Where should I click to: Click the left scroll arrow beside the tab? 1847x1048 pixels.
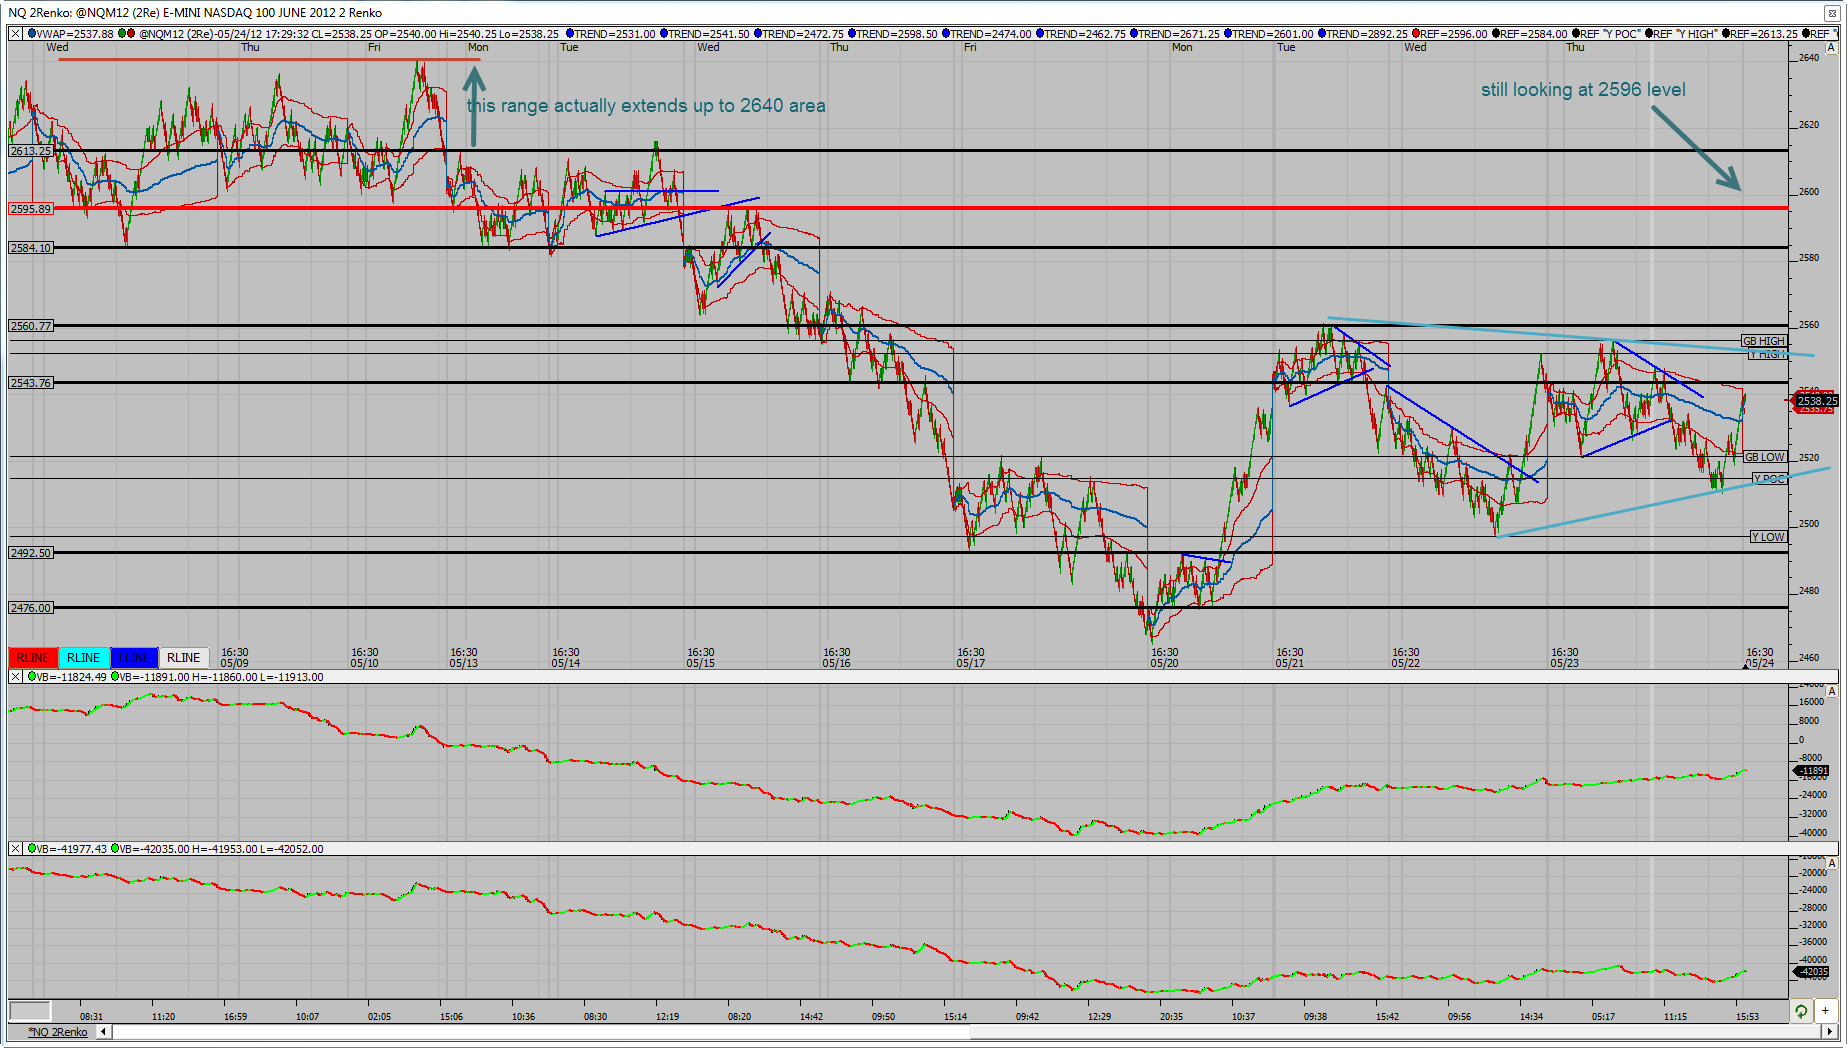point(103,1032)
